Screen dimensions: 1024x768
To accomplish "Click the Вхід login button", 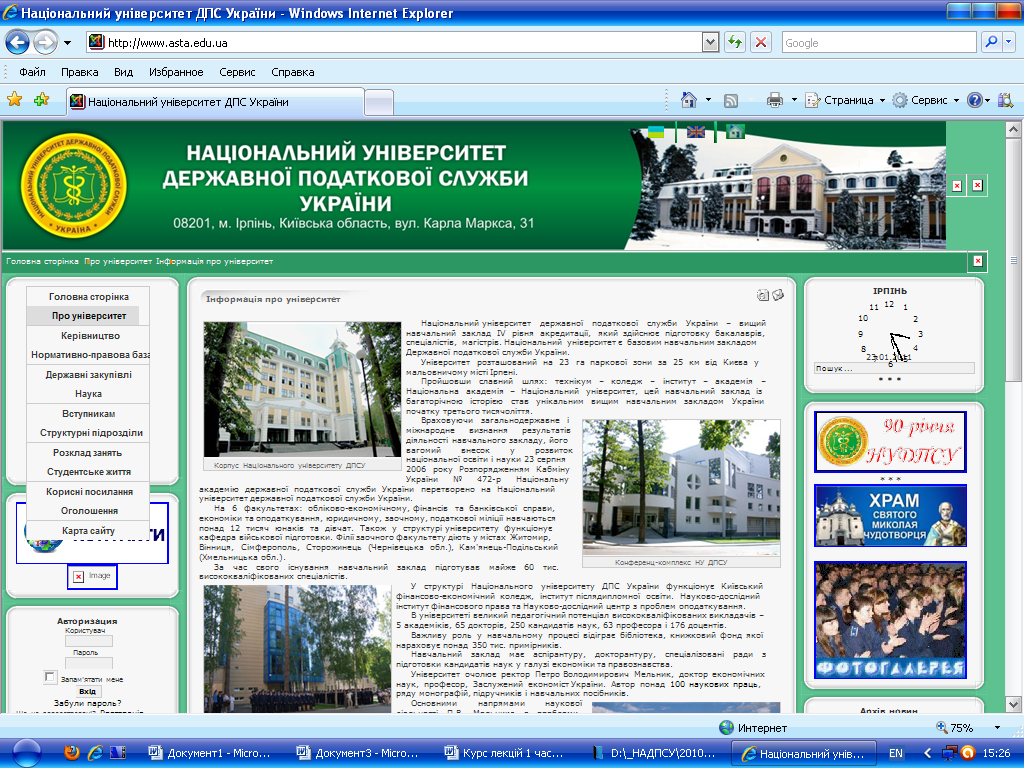I will coord(88,692).
